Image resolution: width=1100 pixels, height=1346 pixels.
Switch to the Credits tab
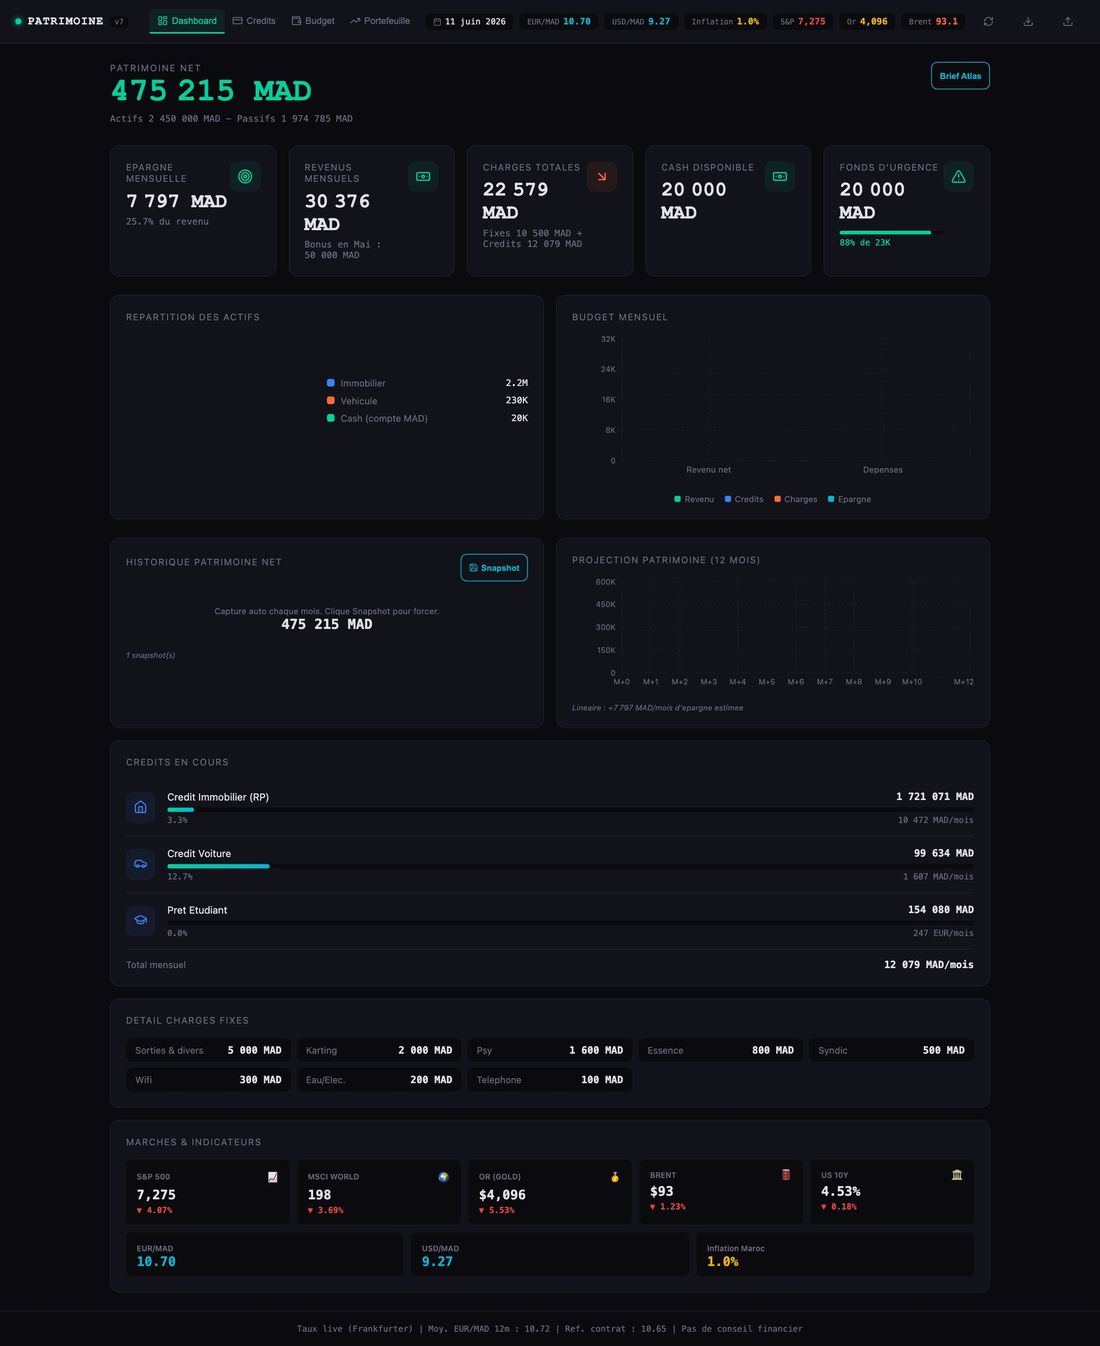pos(254,21)
